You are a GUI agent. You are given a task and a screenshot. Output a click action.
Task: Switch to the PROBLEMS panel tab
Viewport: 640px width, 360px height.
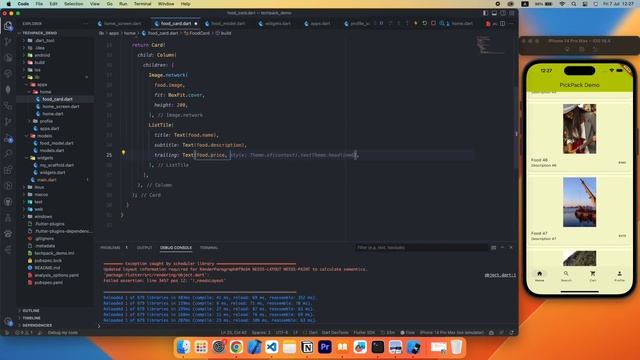coord(110,248)
